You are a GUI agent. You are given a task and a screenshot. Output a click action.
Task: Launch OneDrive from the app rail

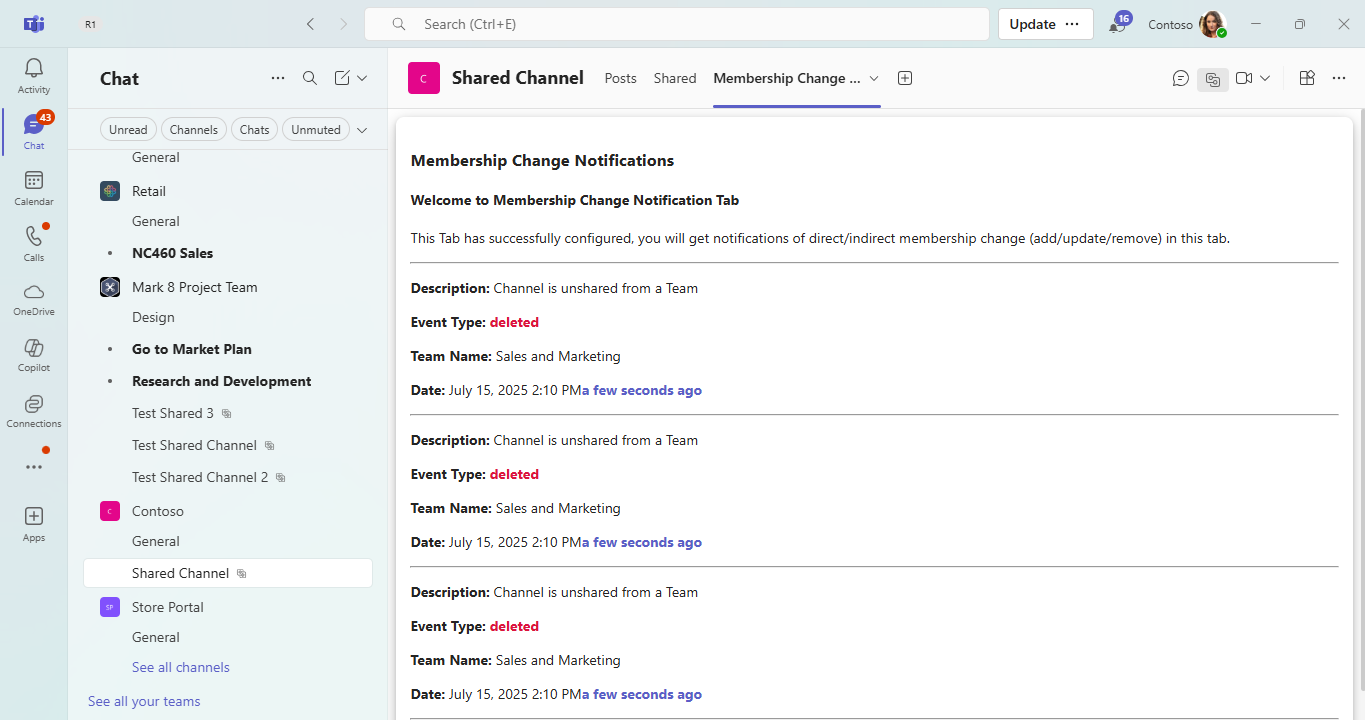coord(34,299)
